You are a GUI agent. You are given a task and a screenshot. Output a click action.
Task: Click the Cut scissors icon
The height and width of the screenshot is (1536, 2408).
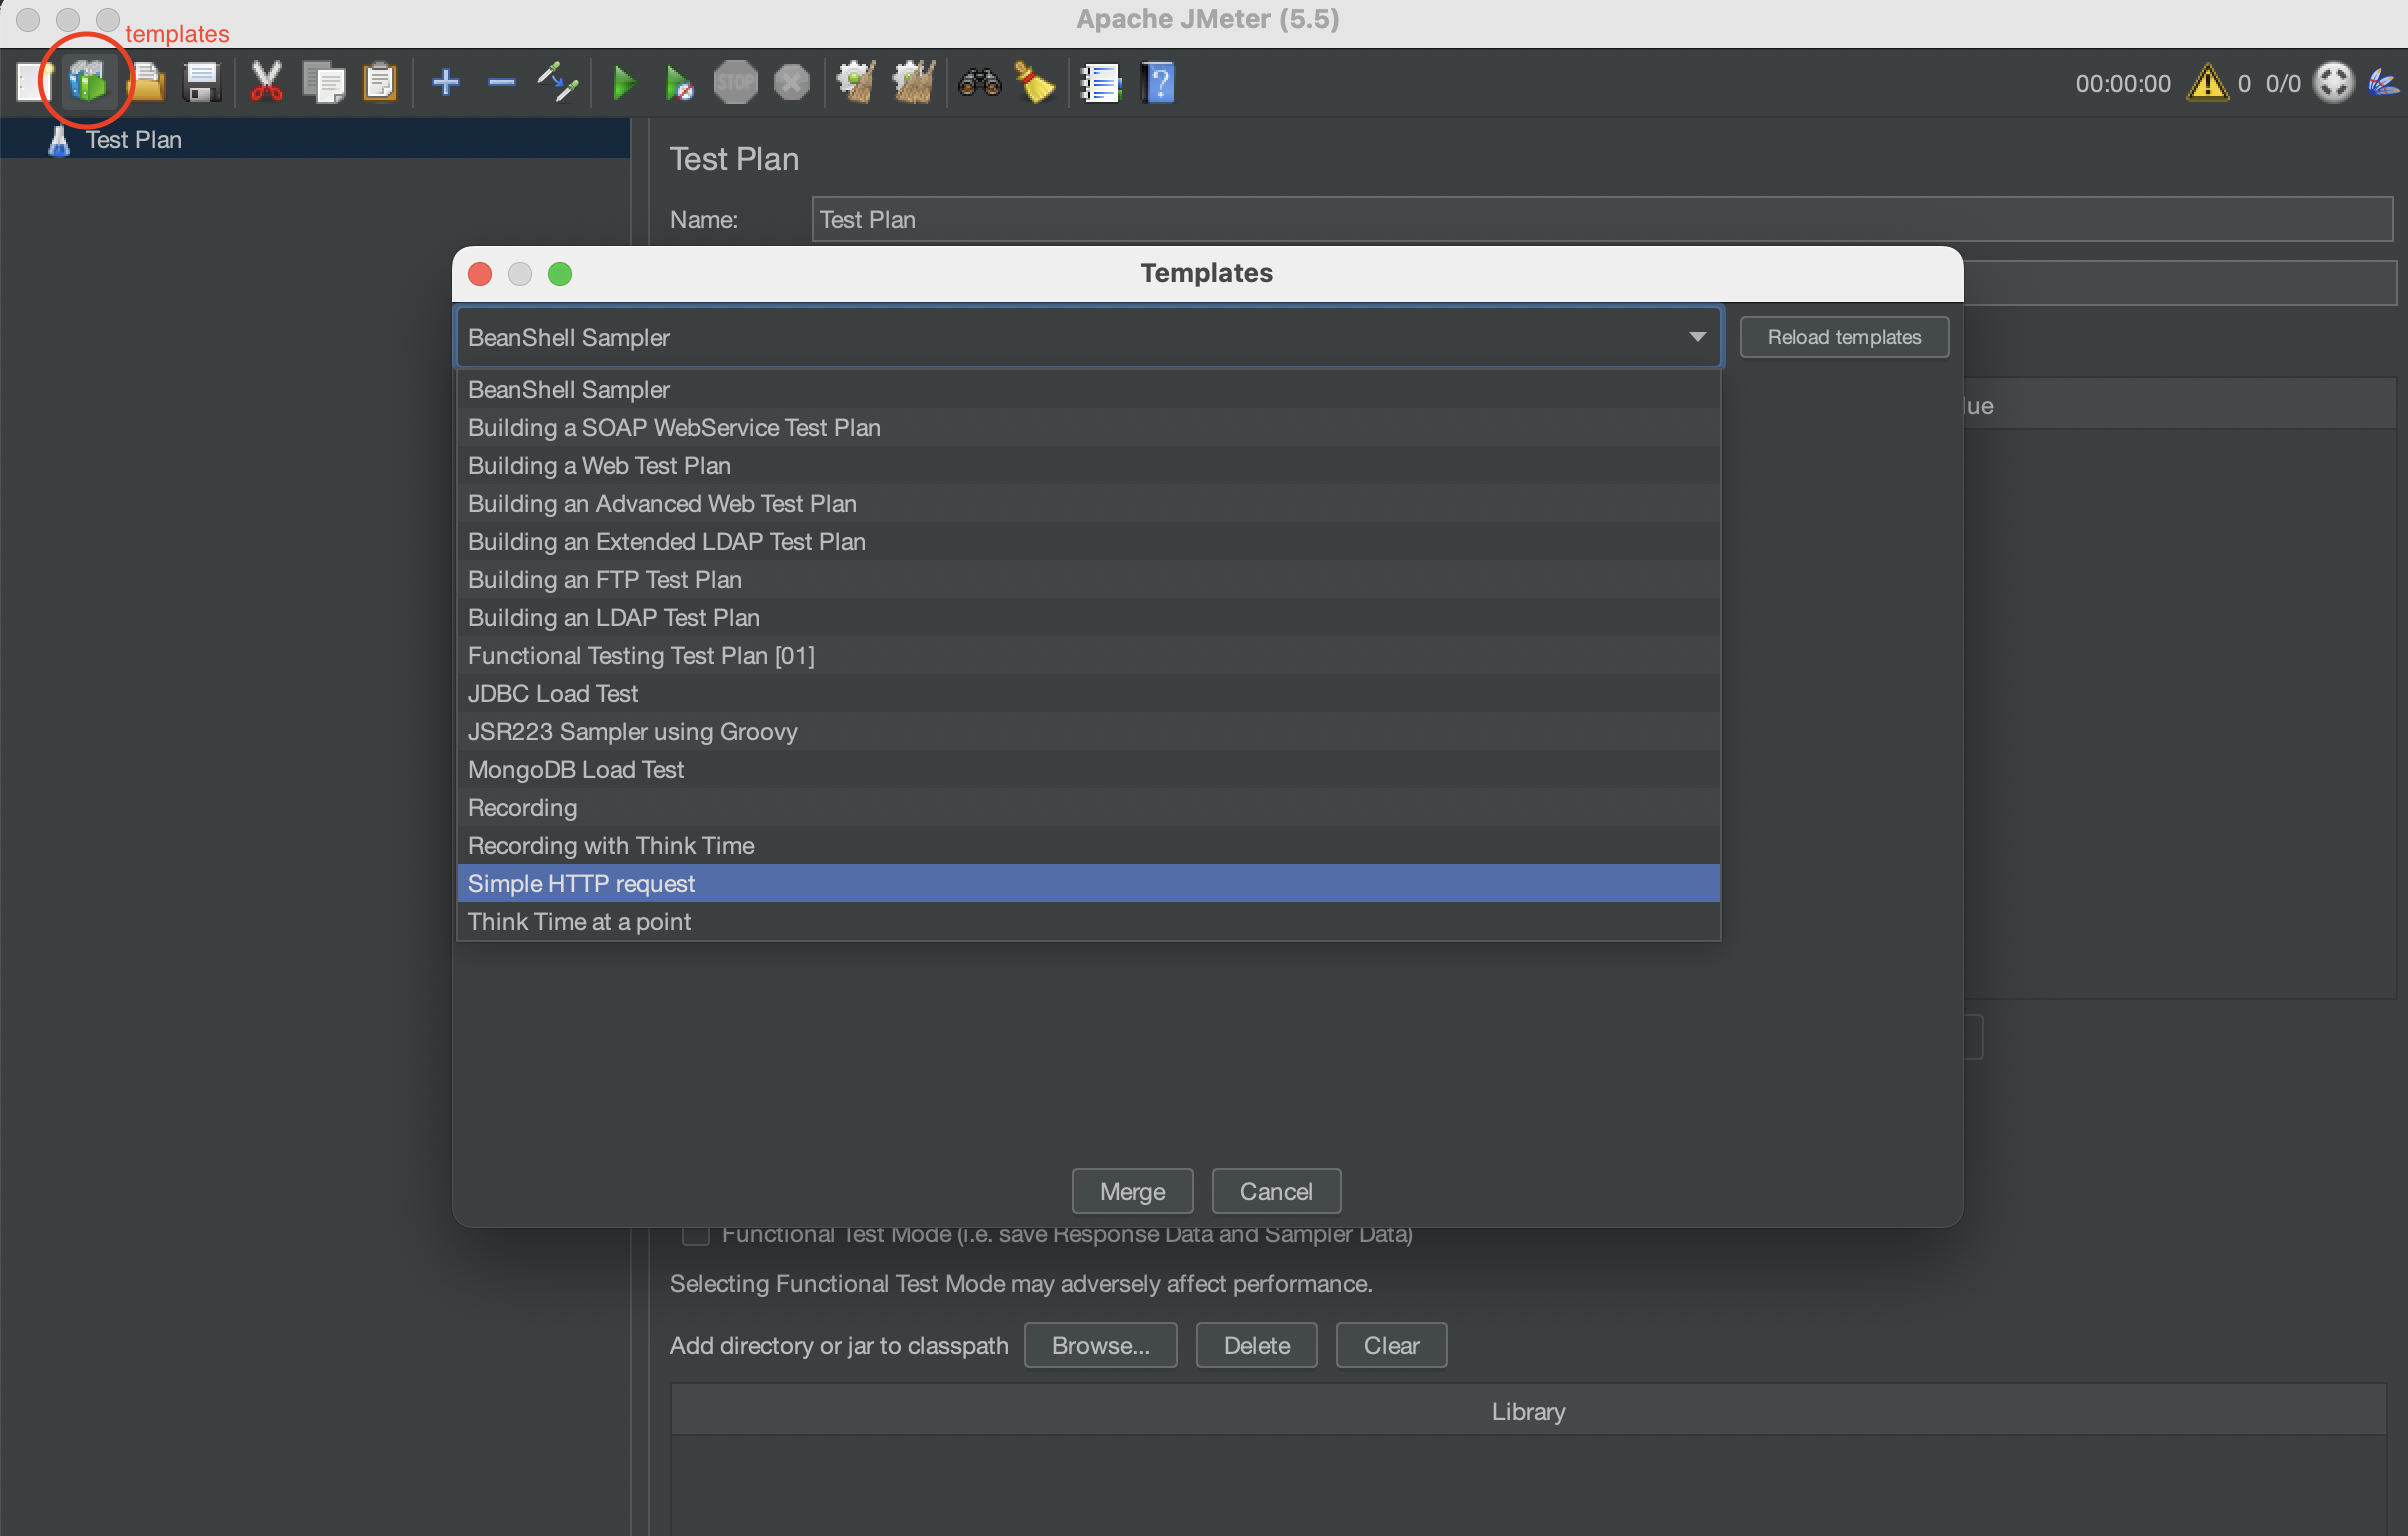[266, 82]
